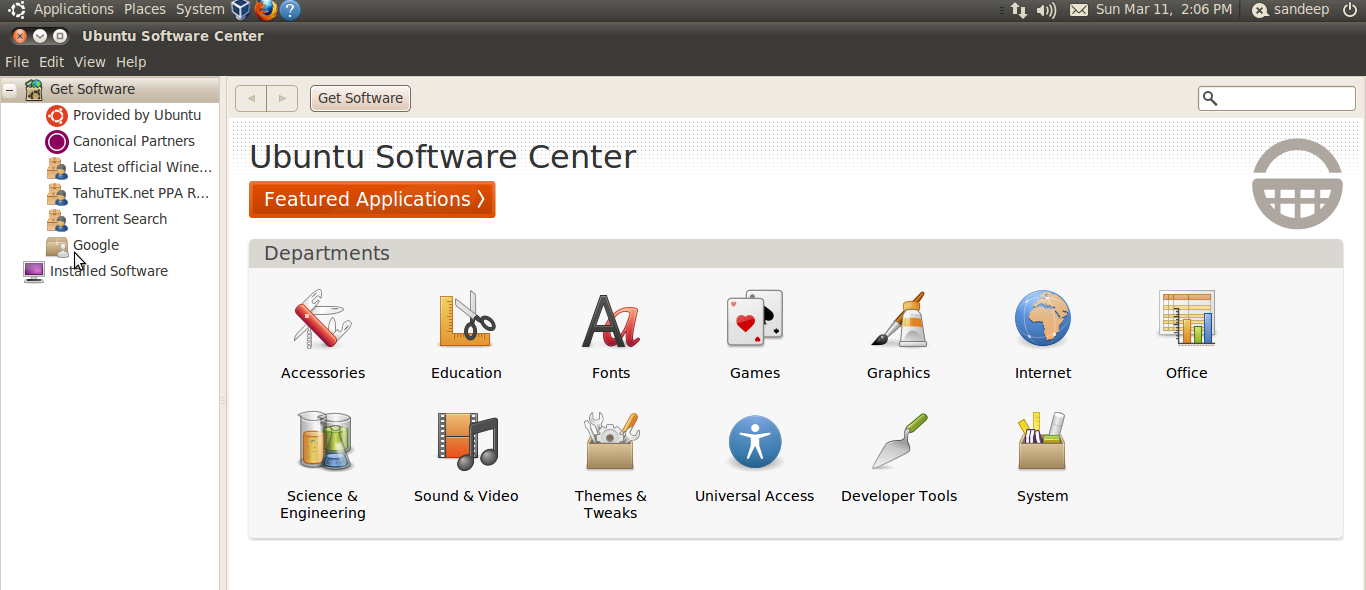Open the Applications menu
Screen dimensions: 1366x590
pyautogui.click(x=74, y=9)
